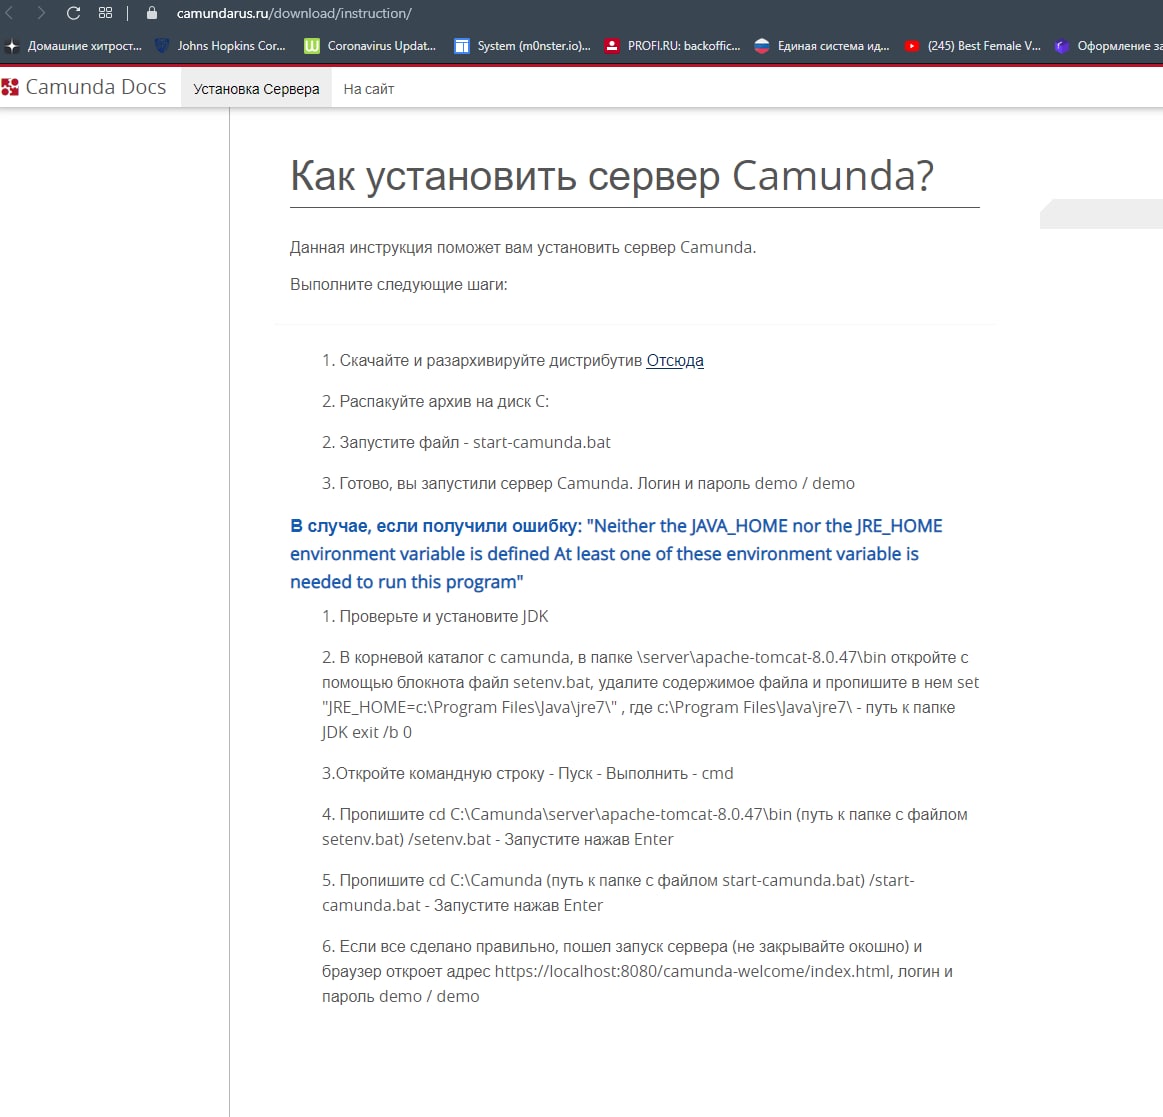Viewport: 1163px width, 1117px height.
Task: Open the speed dial grid icon
Action: [x=105, y=13]
